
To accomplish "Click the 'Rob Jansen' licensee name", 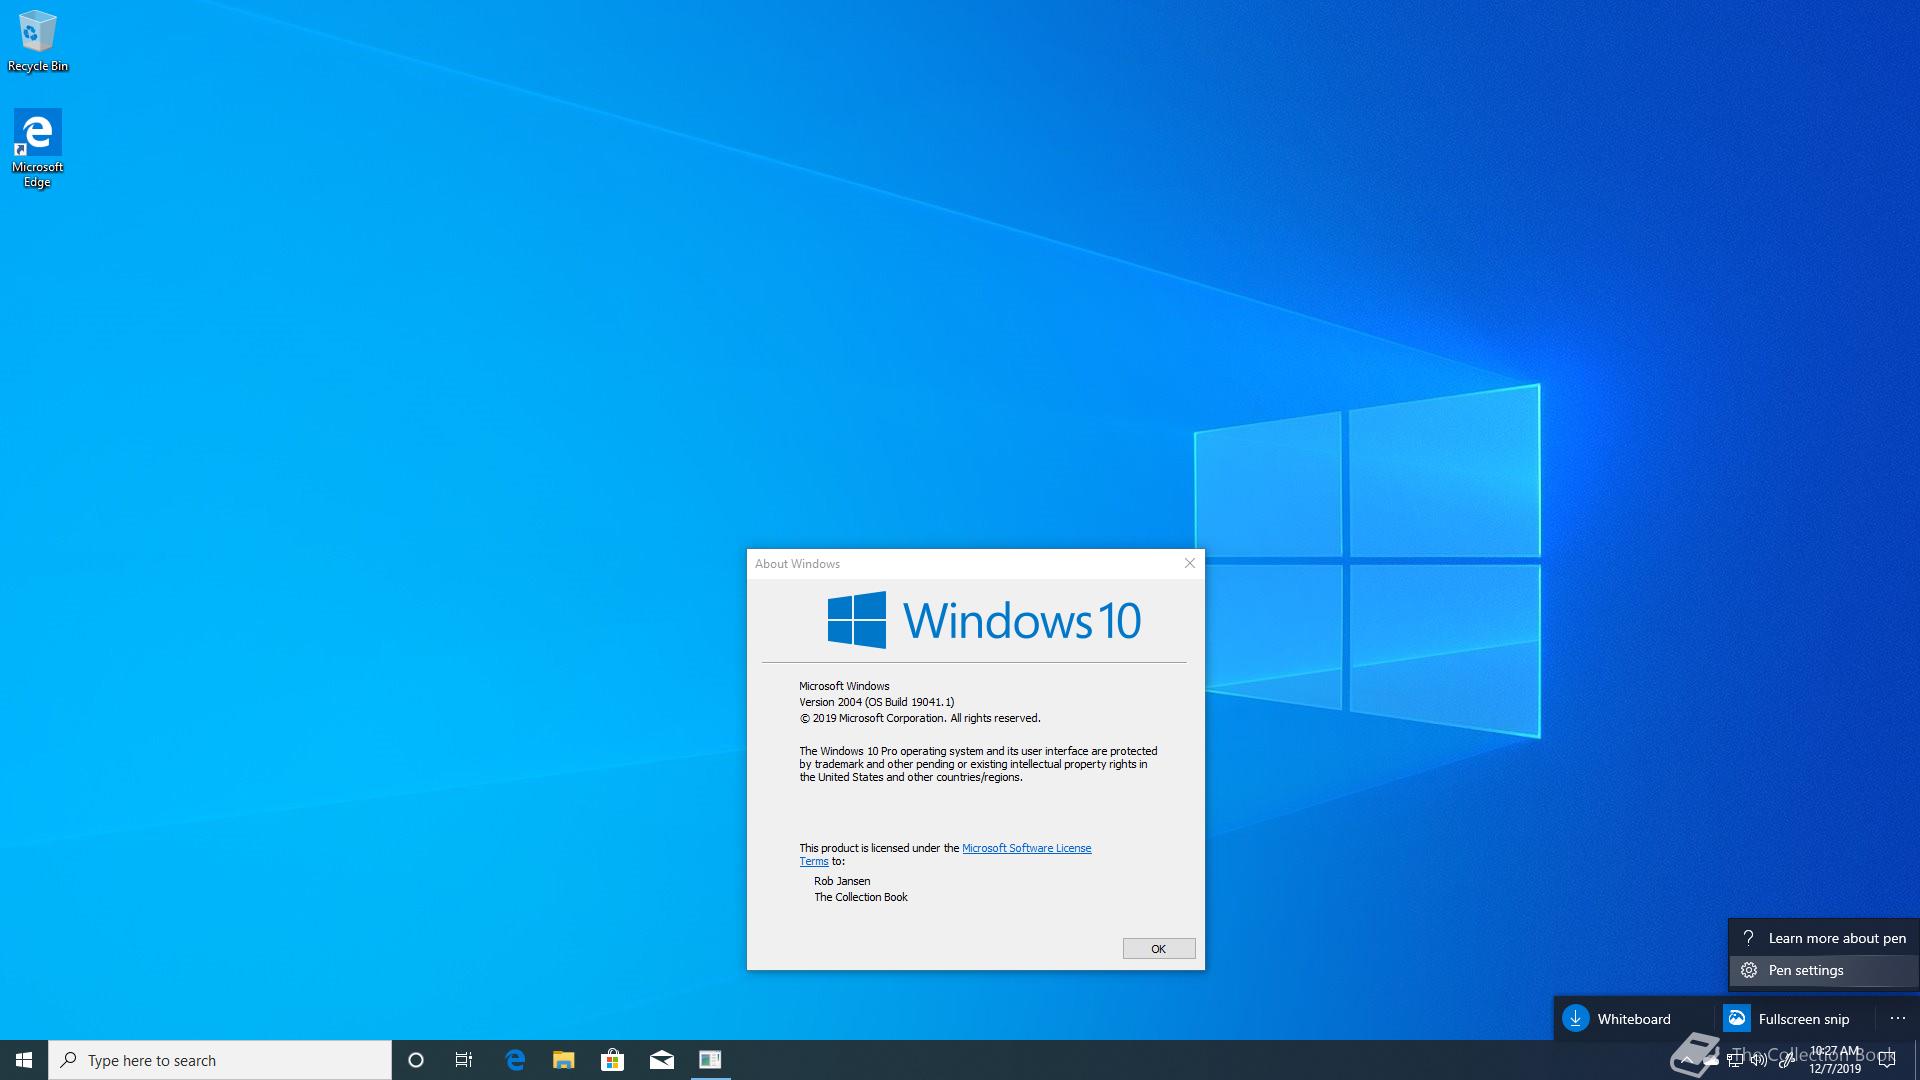I will 842,881.
